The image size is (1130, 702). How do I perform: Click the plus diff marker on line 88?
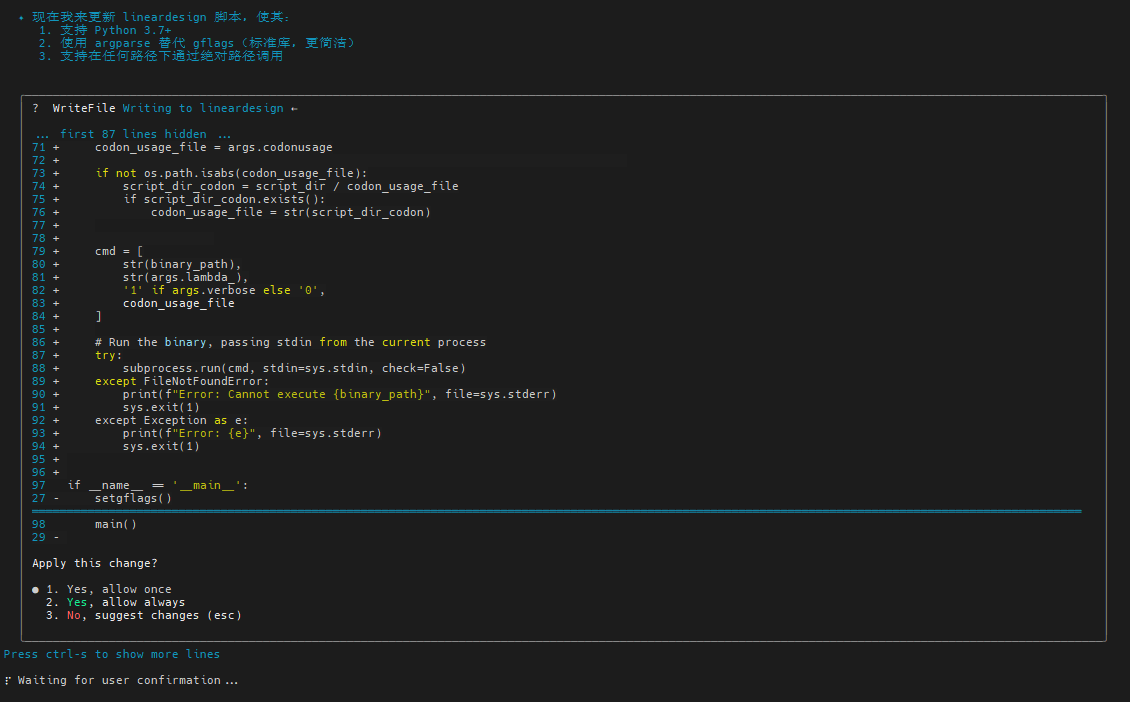coord(56,368)
